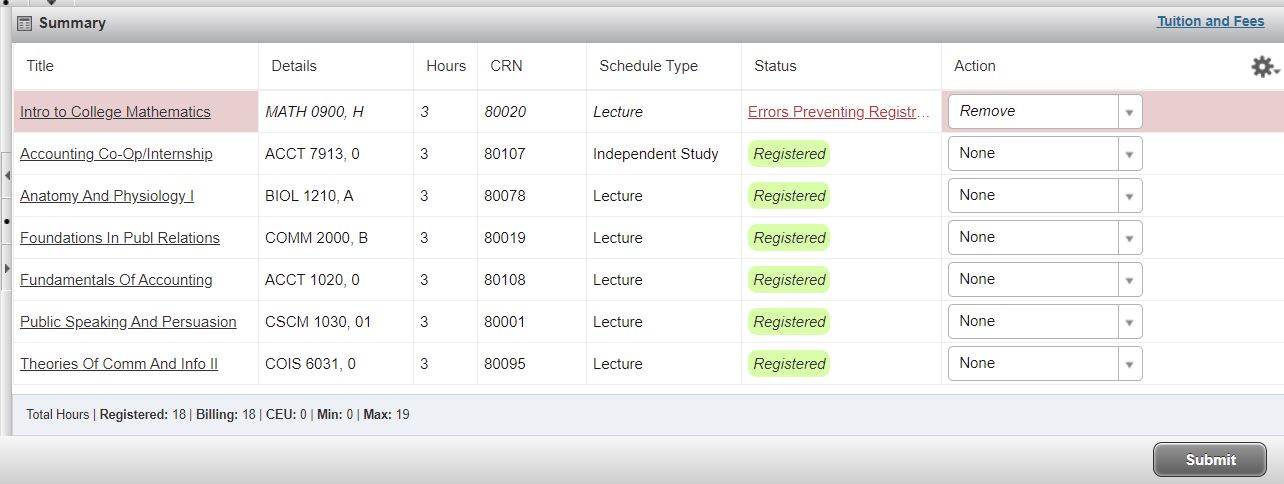
Task: Click the Summary panel icon
Action: pos(25,23)
